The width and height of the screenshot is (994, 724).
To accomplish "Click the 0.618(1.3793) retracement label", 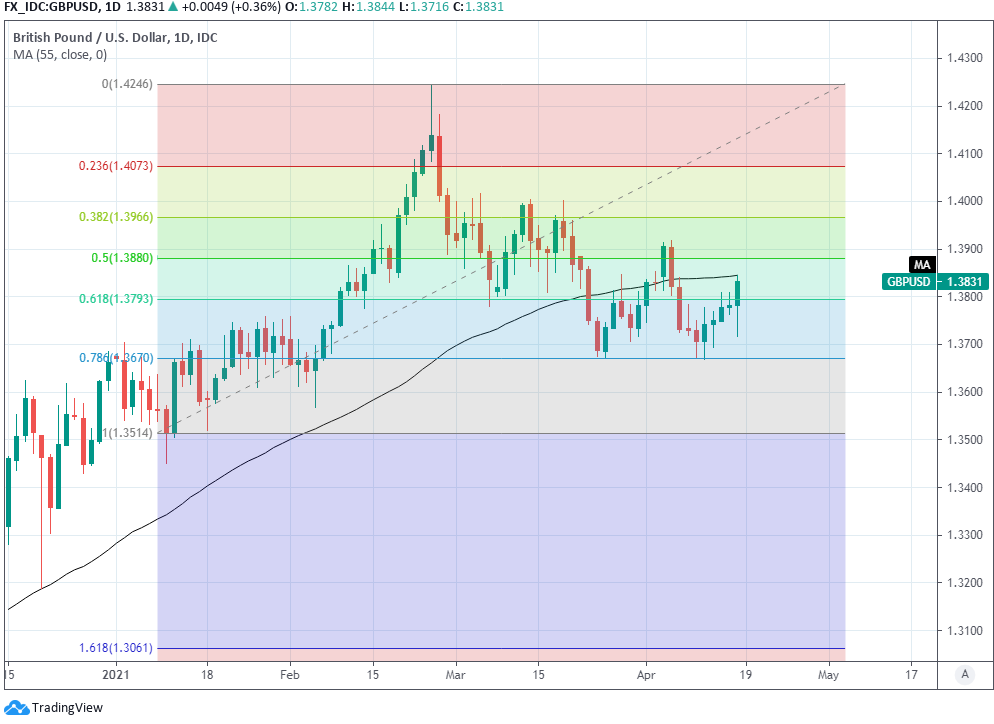I will pos(117,298).
